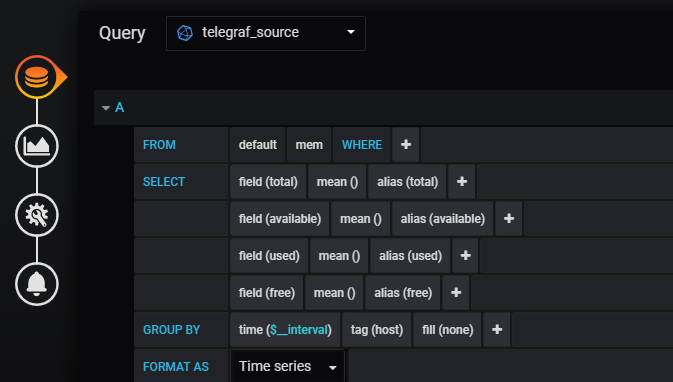Add a WHERE condition with plus

coord(406,145)
